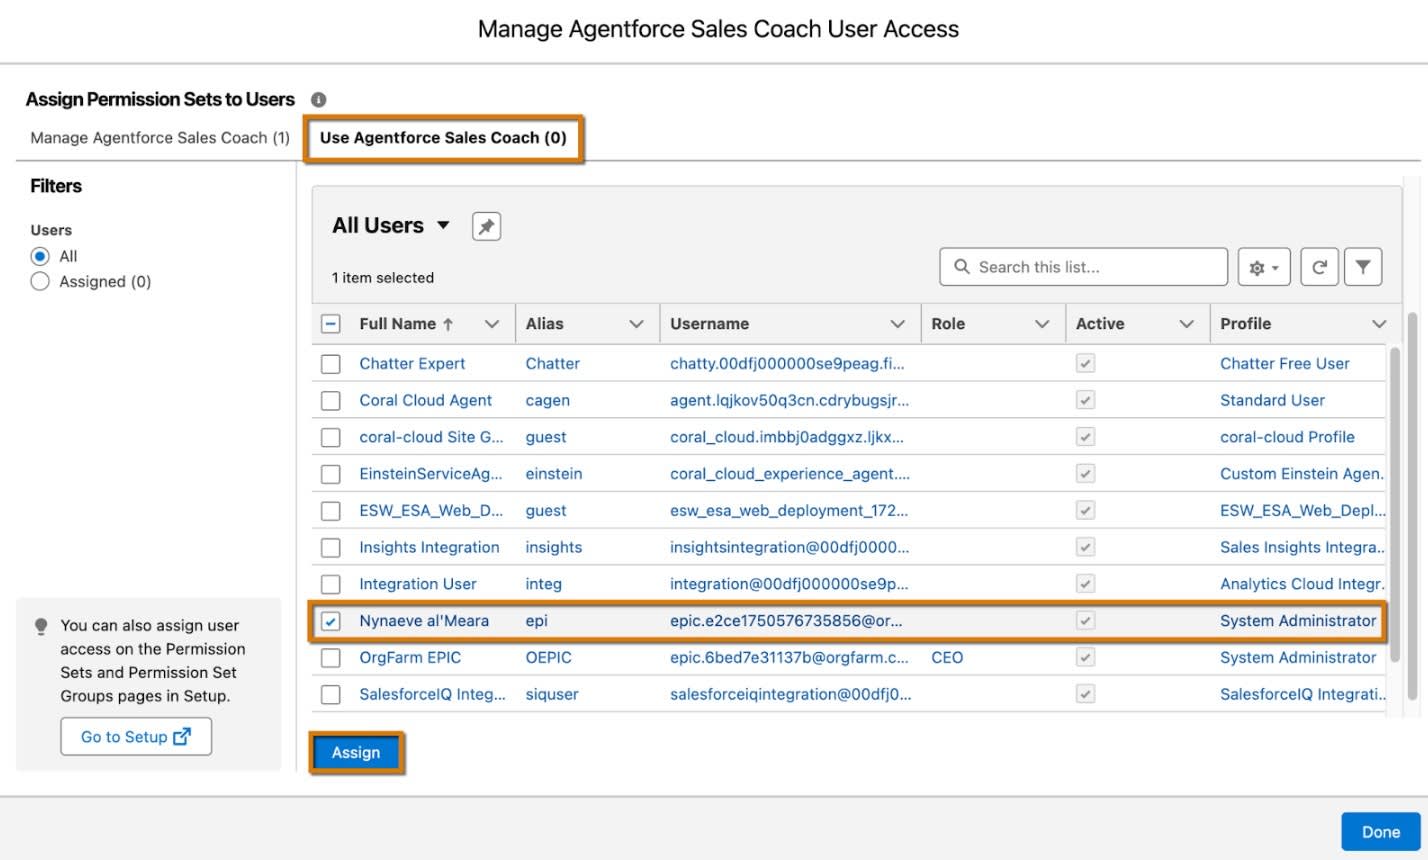Screen dimensions: 1428x860
Task: Click the CEO role cell
Action: pos(947,658)
